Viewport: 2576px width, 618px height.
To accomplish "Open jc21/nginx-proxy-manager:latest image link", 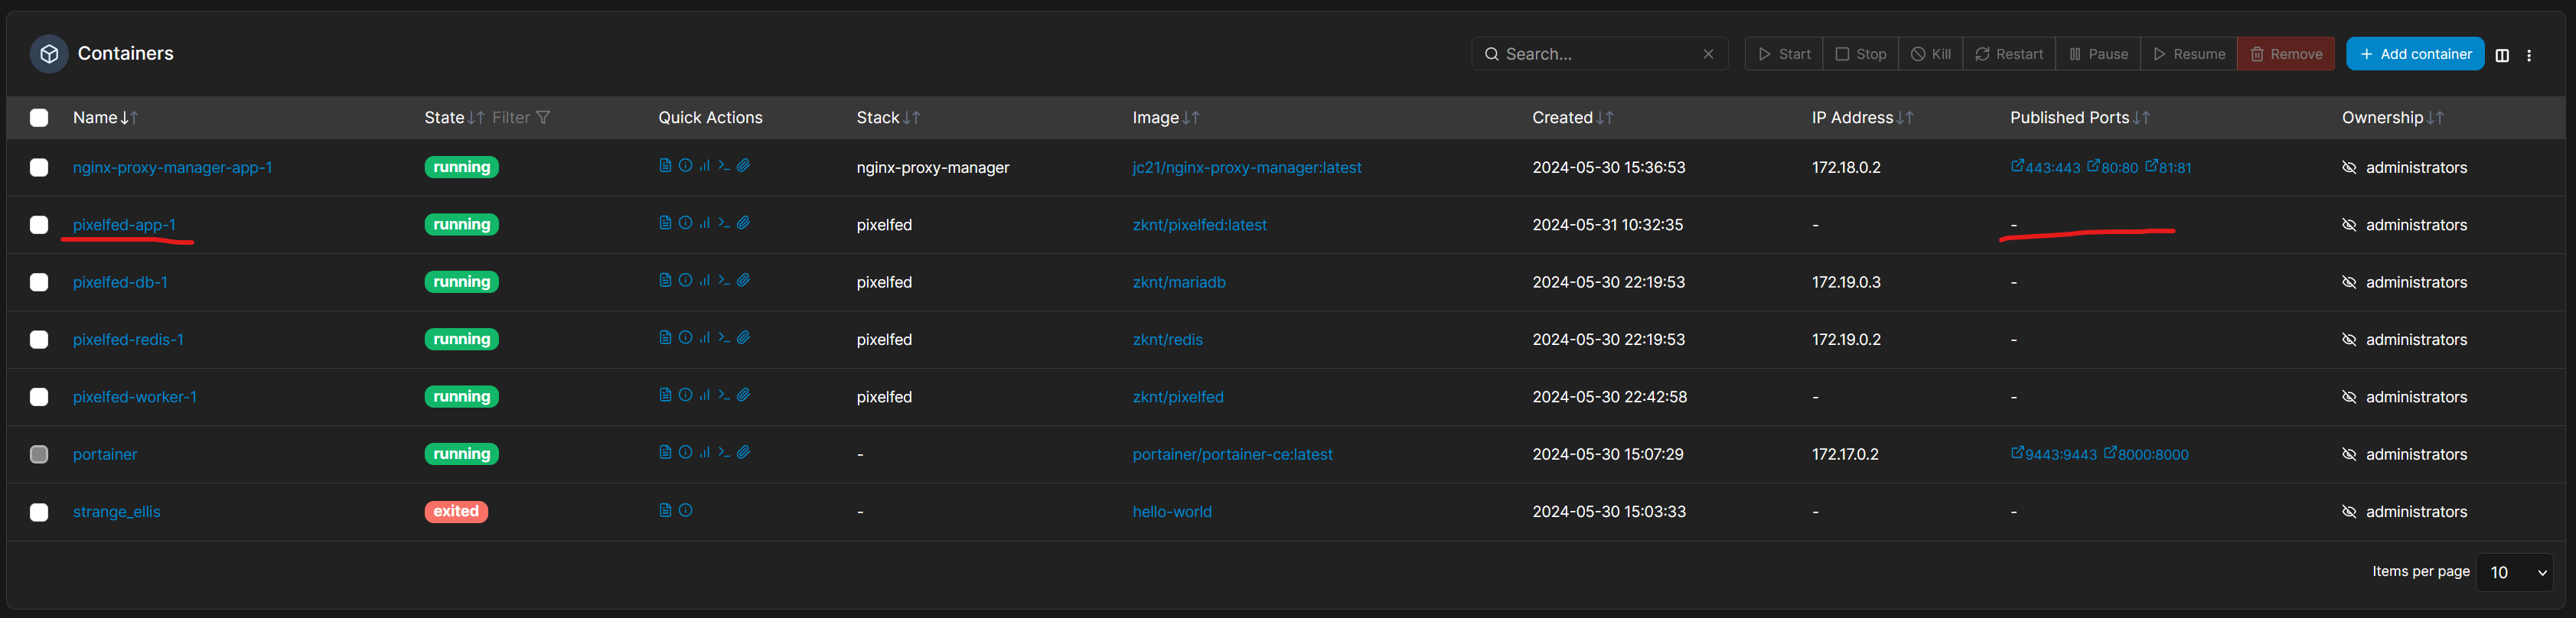I will tap(1247, 167).
